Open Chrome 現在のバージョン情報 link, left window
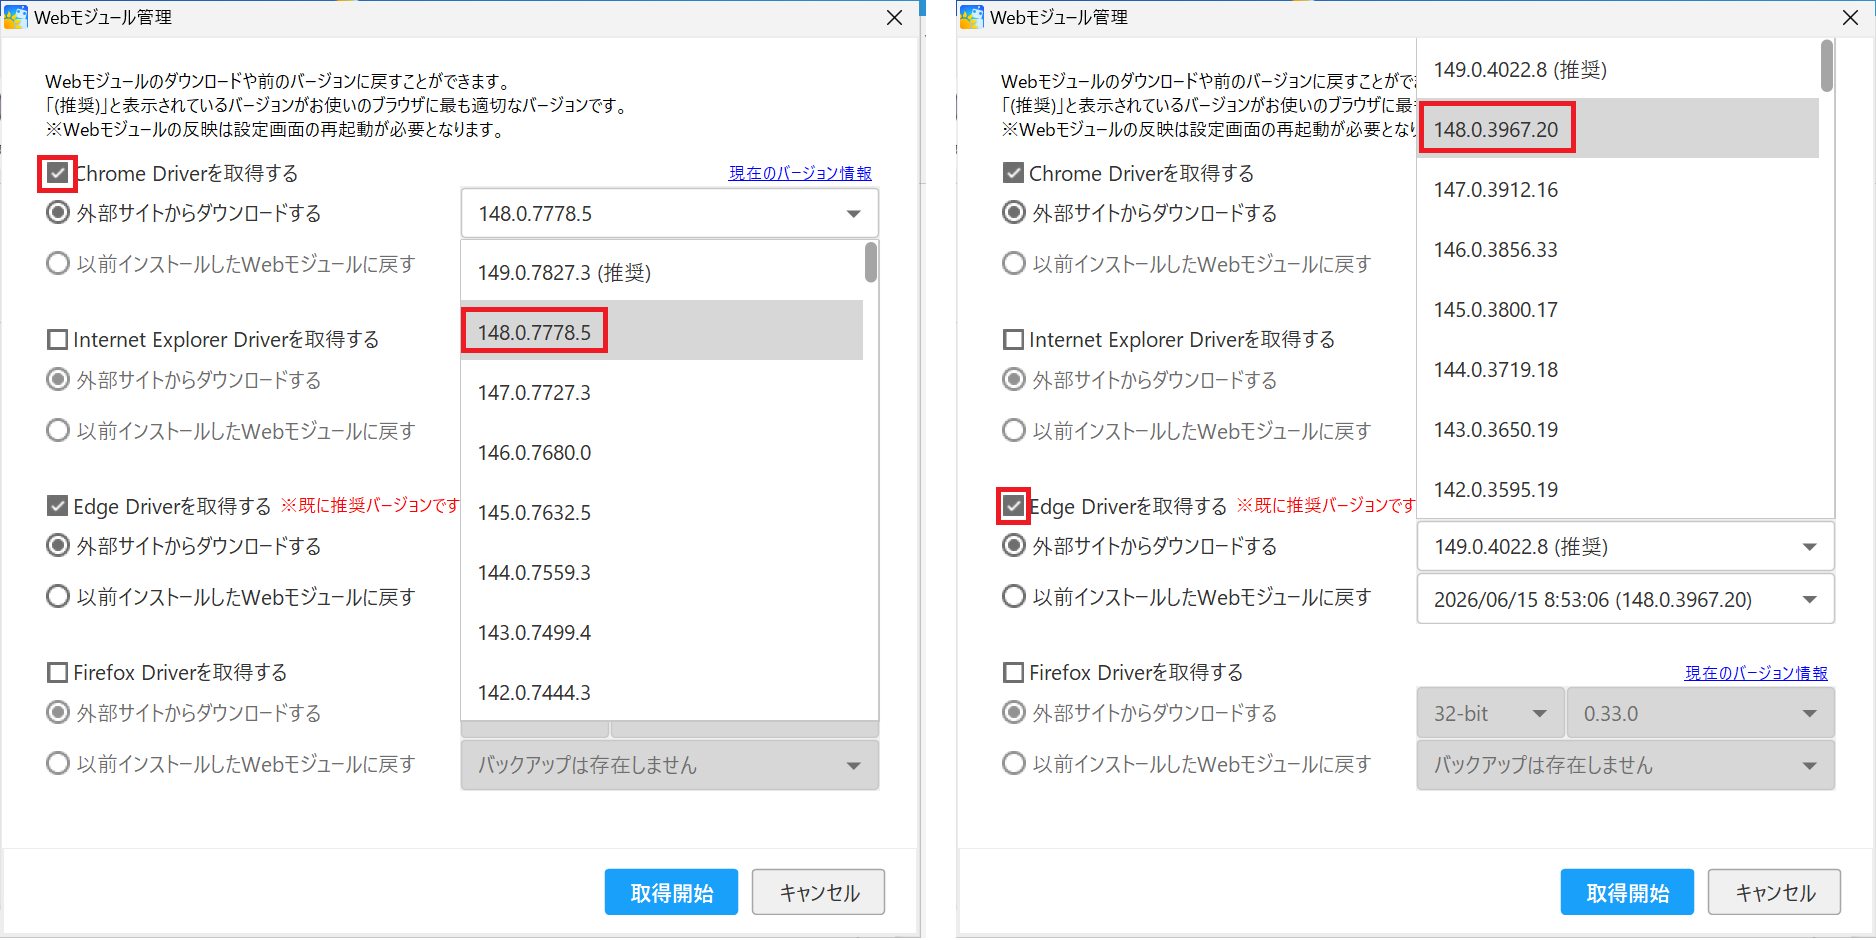The image size is (1876, 940). (x=800, y=173)
